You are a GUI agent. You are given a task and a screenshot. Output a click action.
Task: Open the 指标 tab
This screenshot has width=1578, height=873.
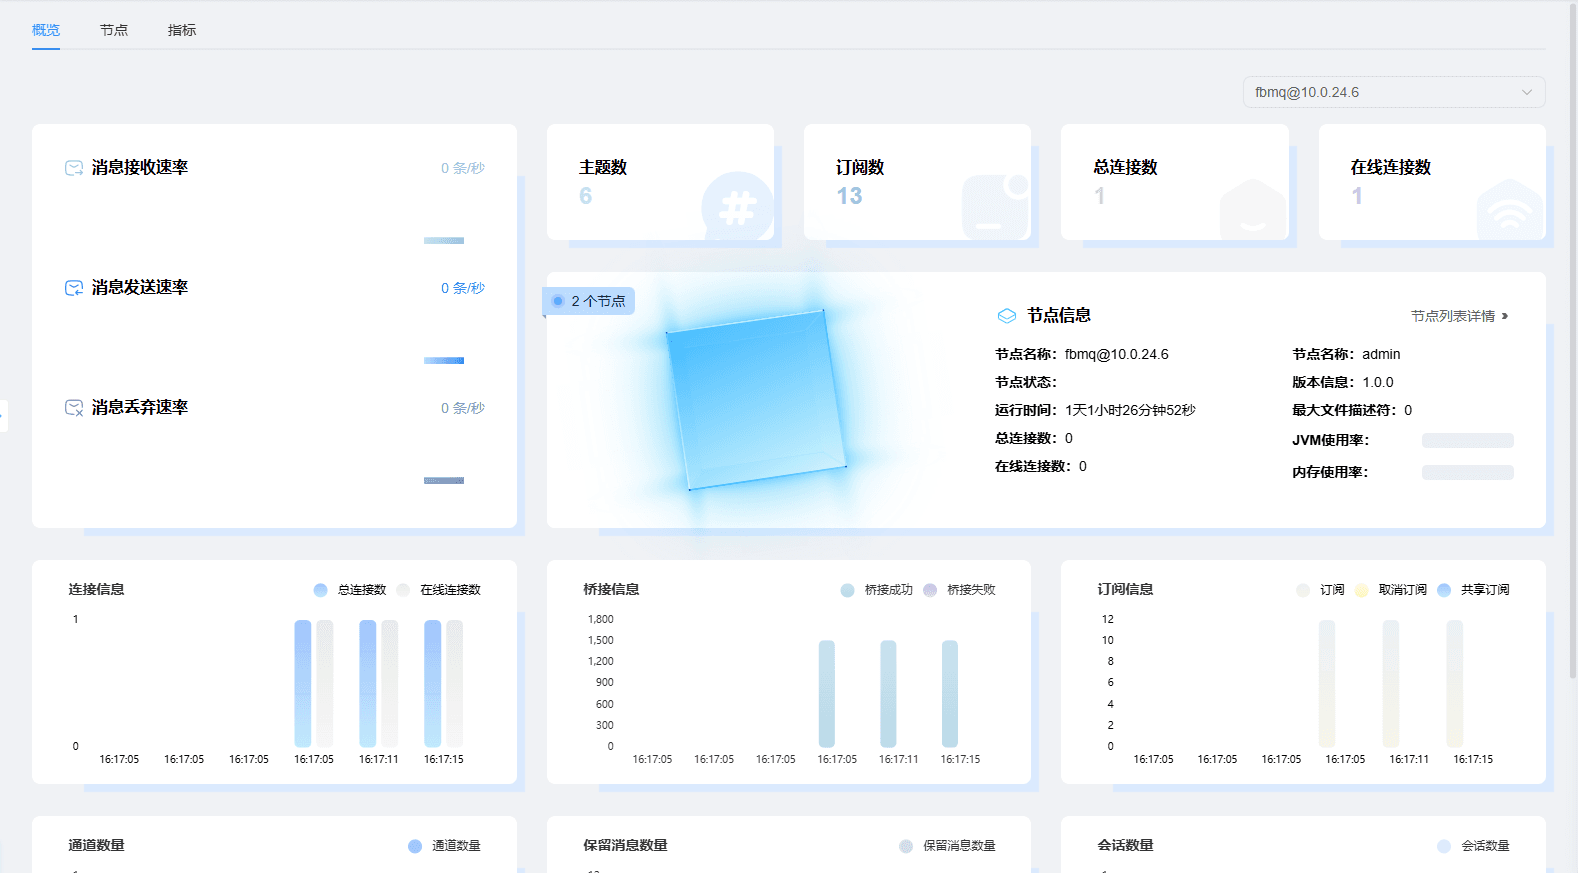pyautogui.click(x=182, y=30)
